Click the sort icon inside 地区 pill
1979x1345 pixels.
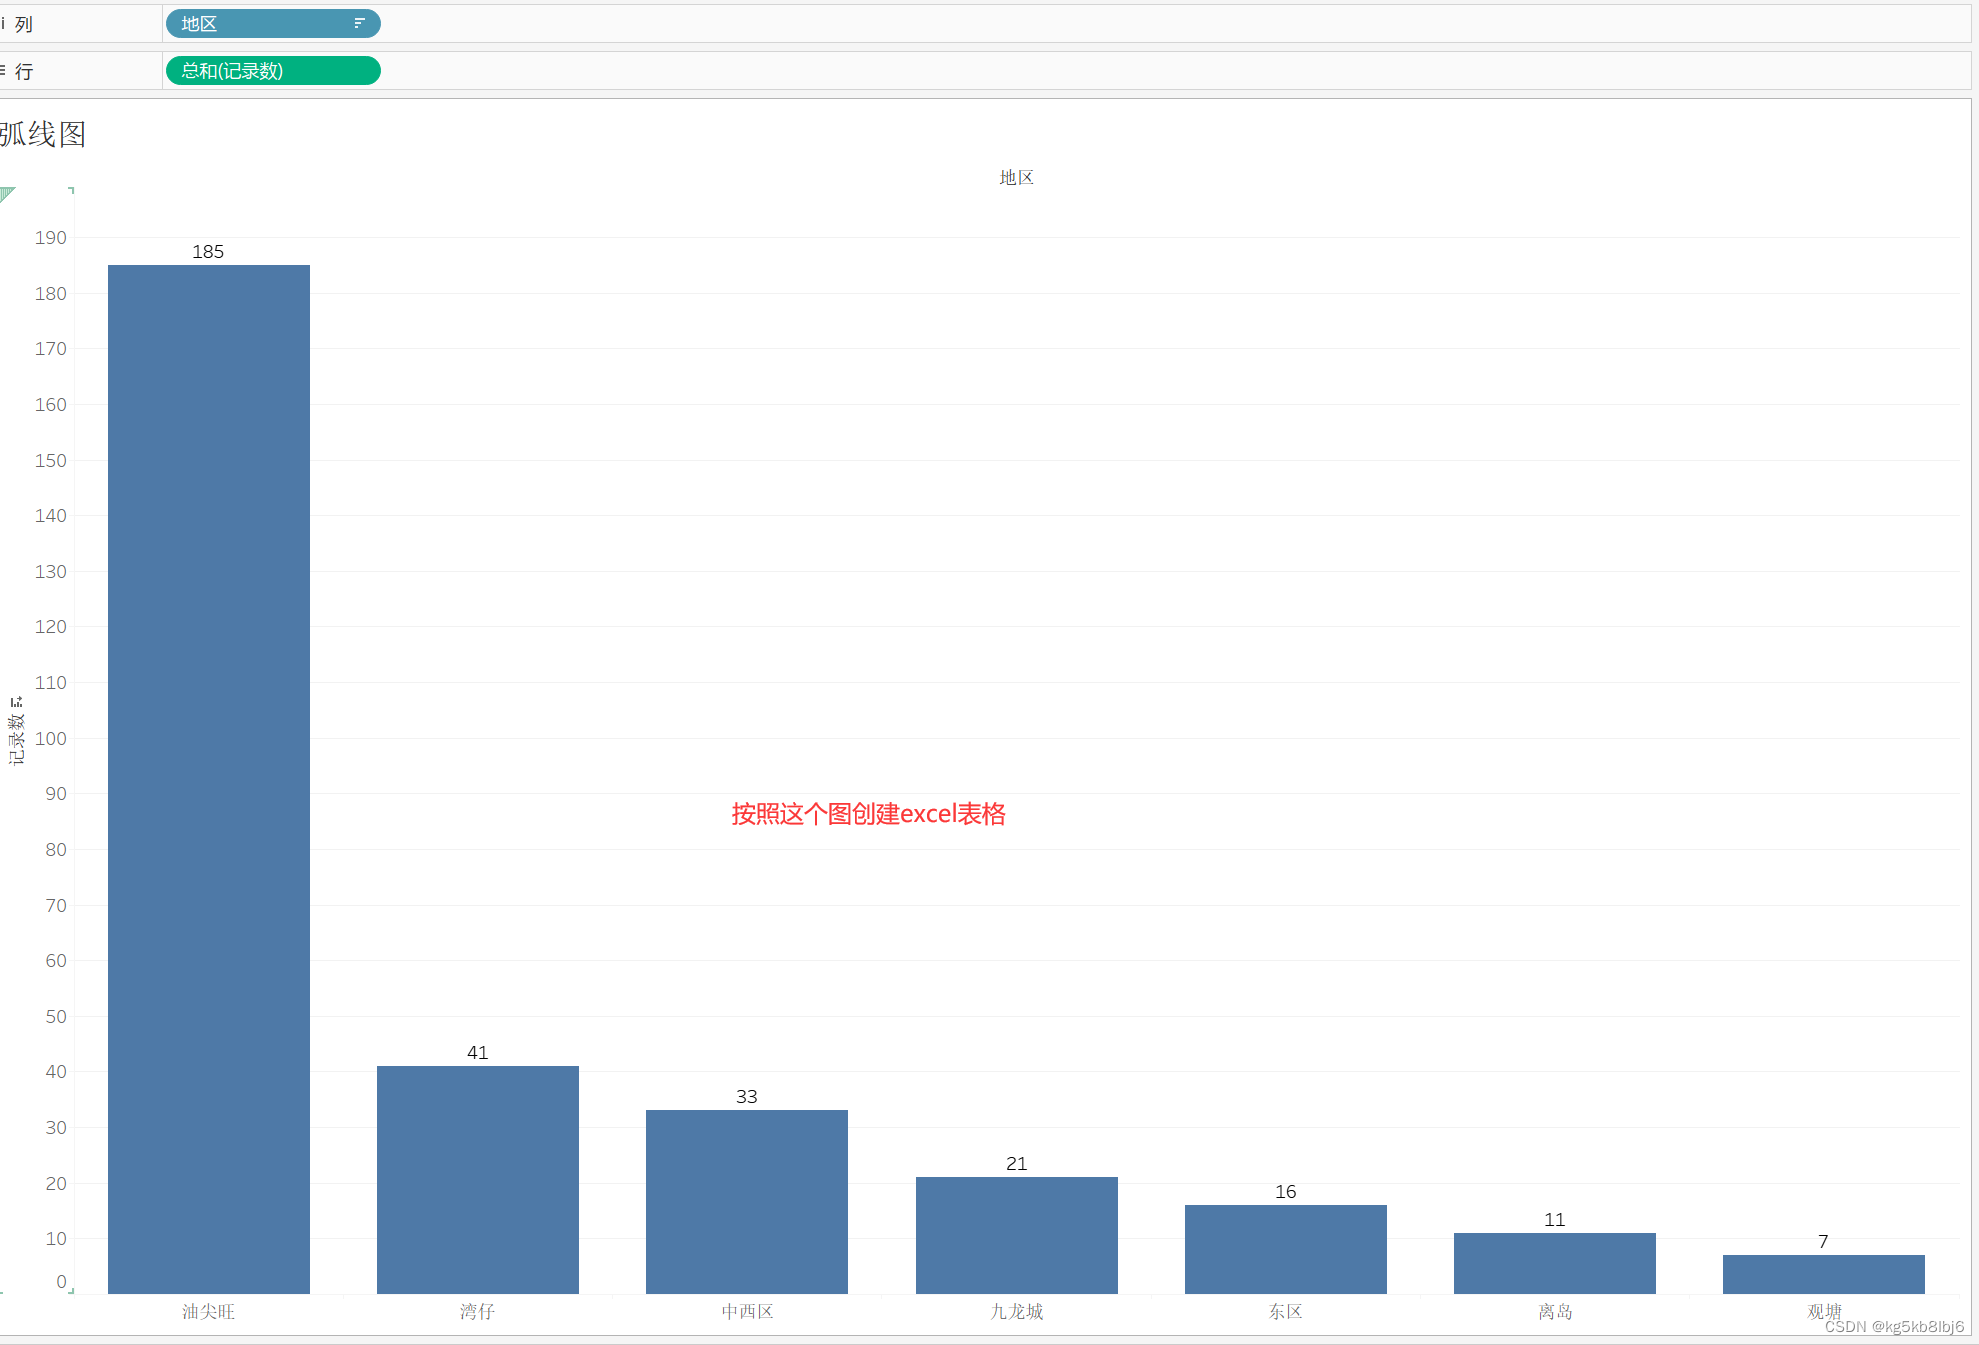[359, 23]
